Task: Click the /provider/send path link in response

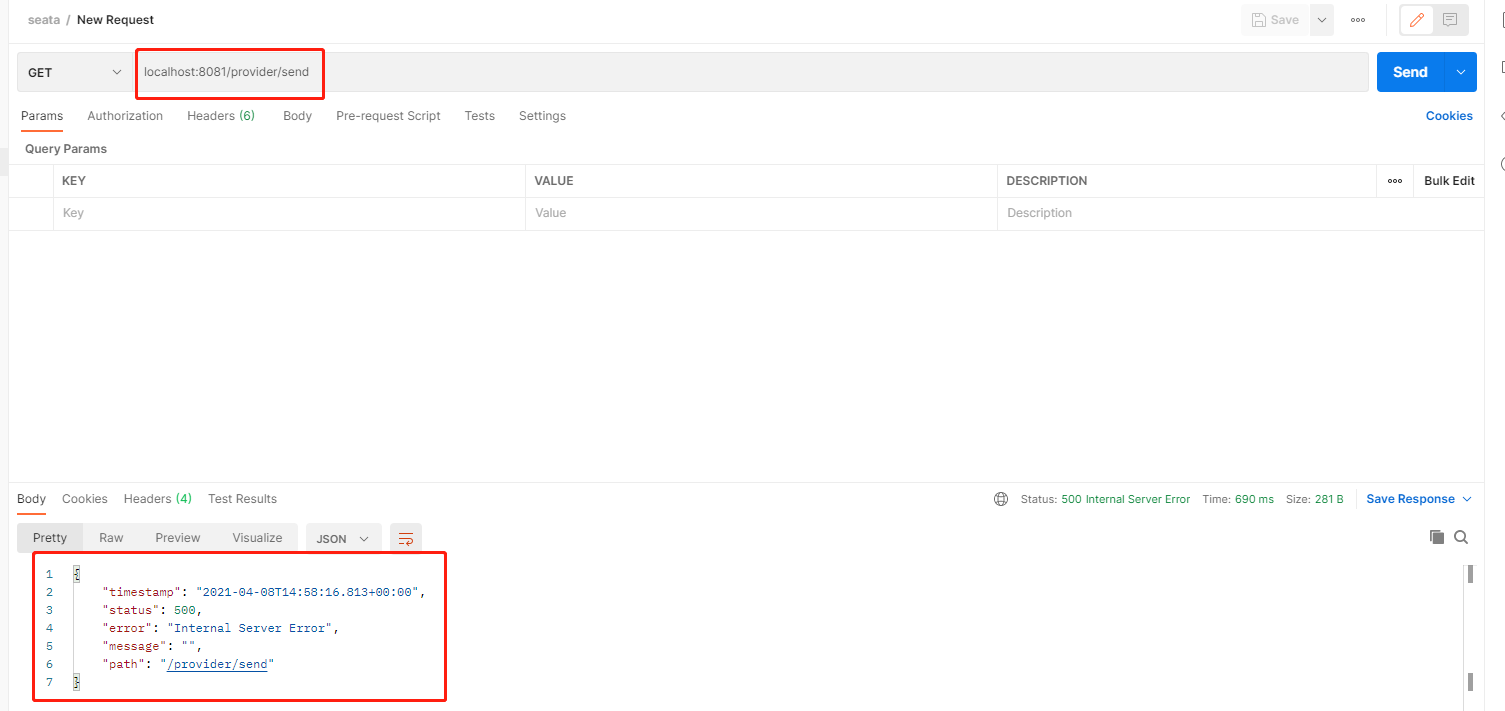Action: point(217,664)
